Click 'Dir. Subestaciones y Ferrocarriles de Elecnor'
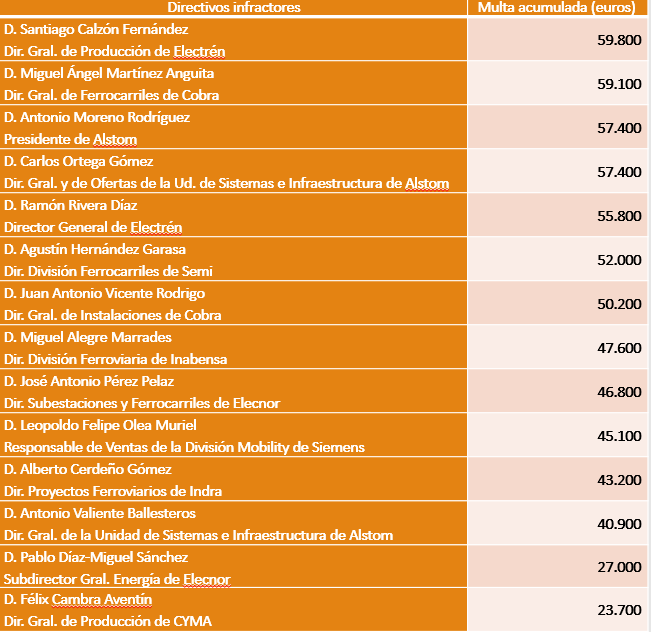Viewport: 651px width, 632px height. coord(142,404)
